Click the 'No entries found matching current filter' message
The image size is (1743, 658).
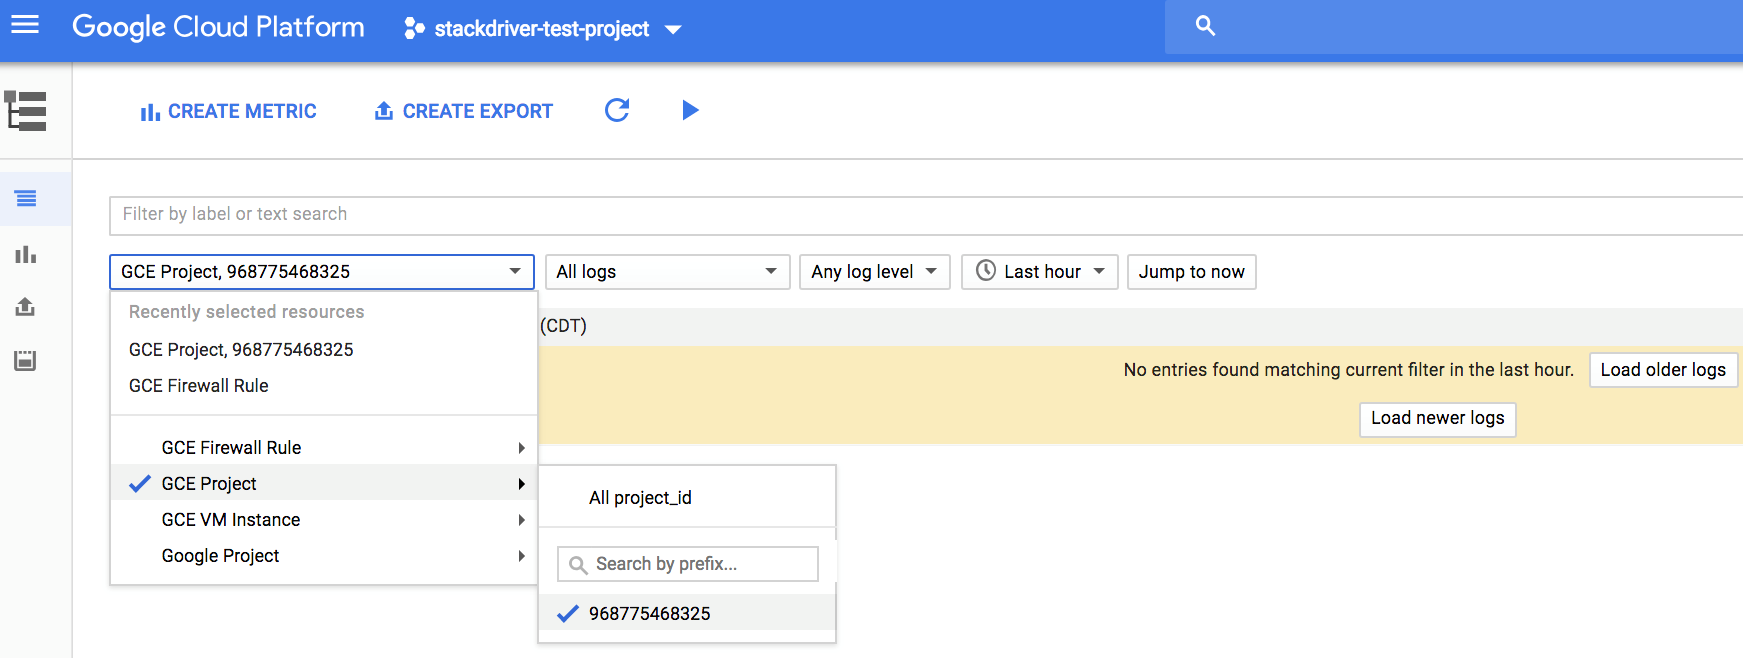[1348, 370]
